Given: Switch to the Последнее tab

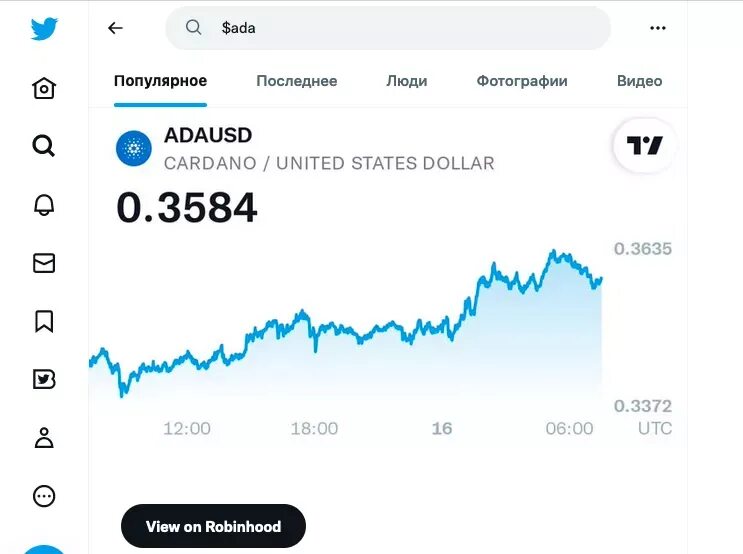Looking at the screenshot, I should [297, 81].
